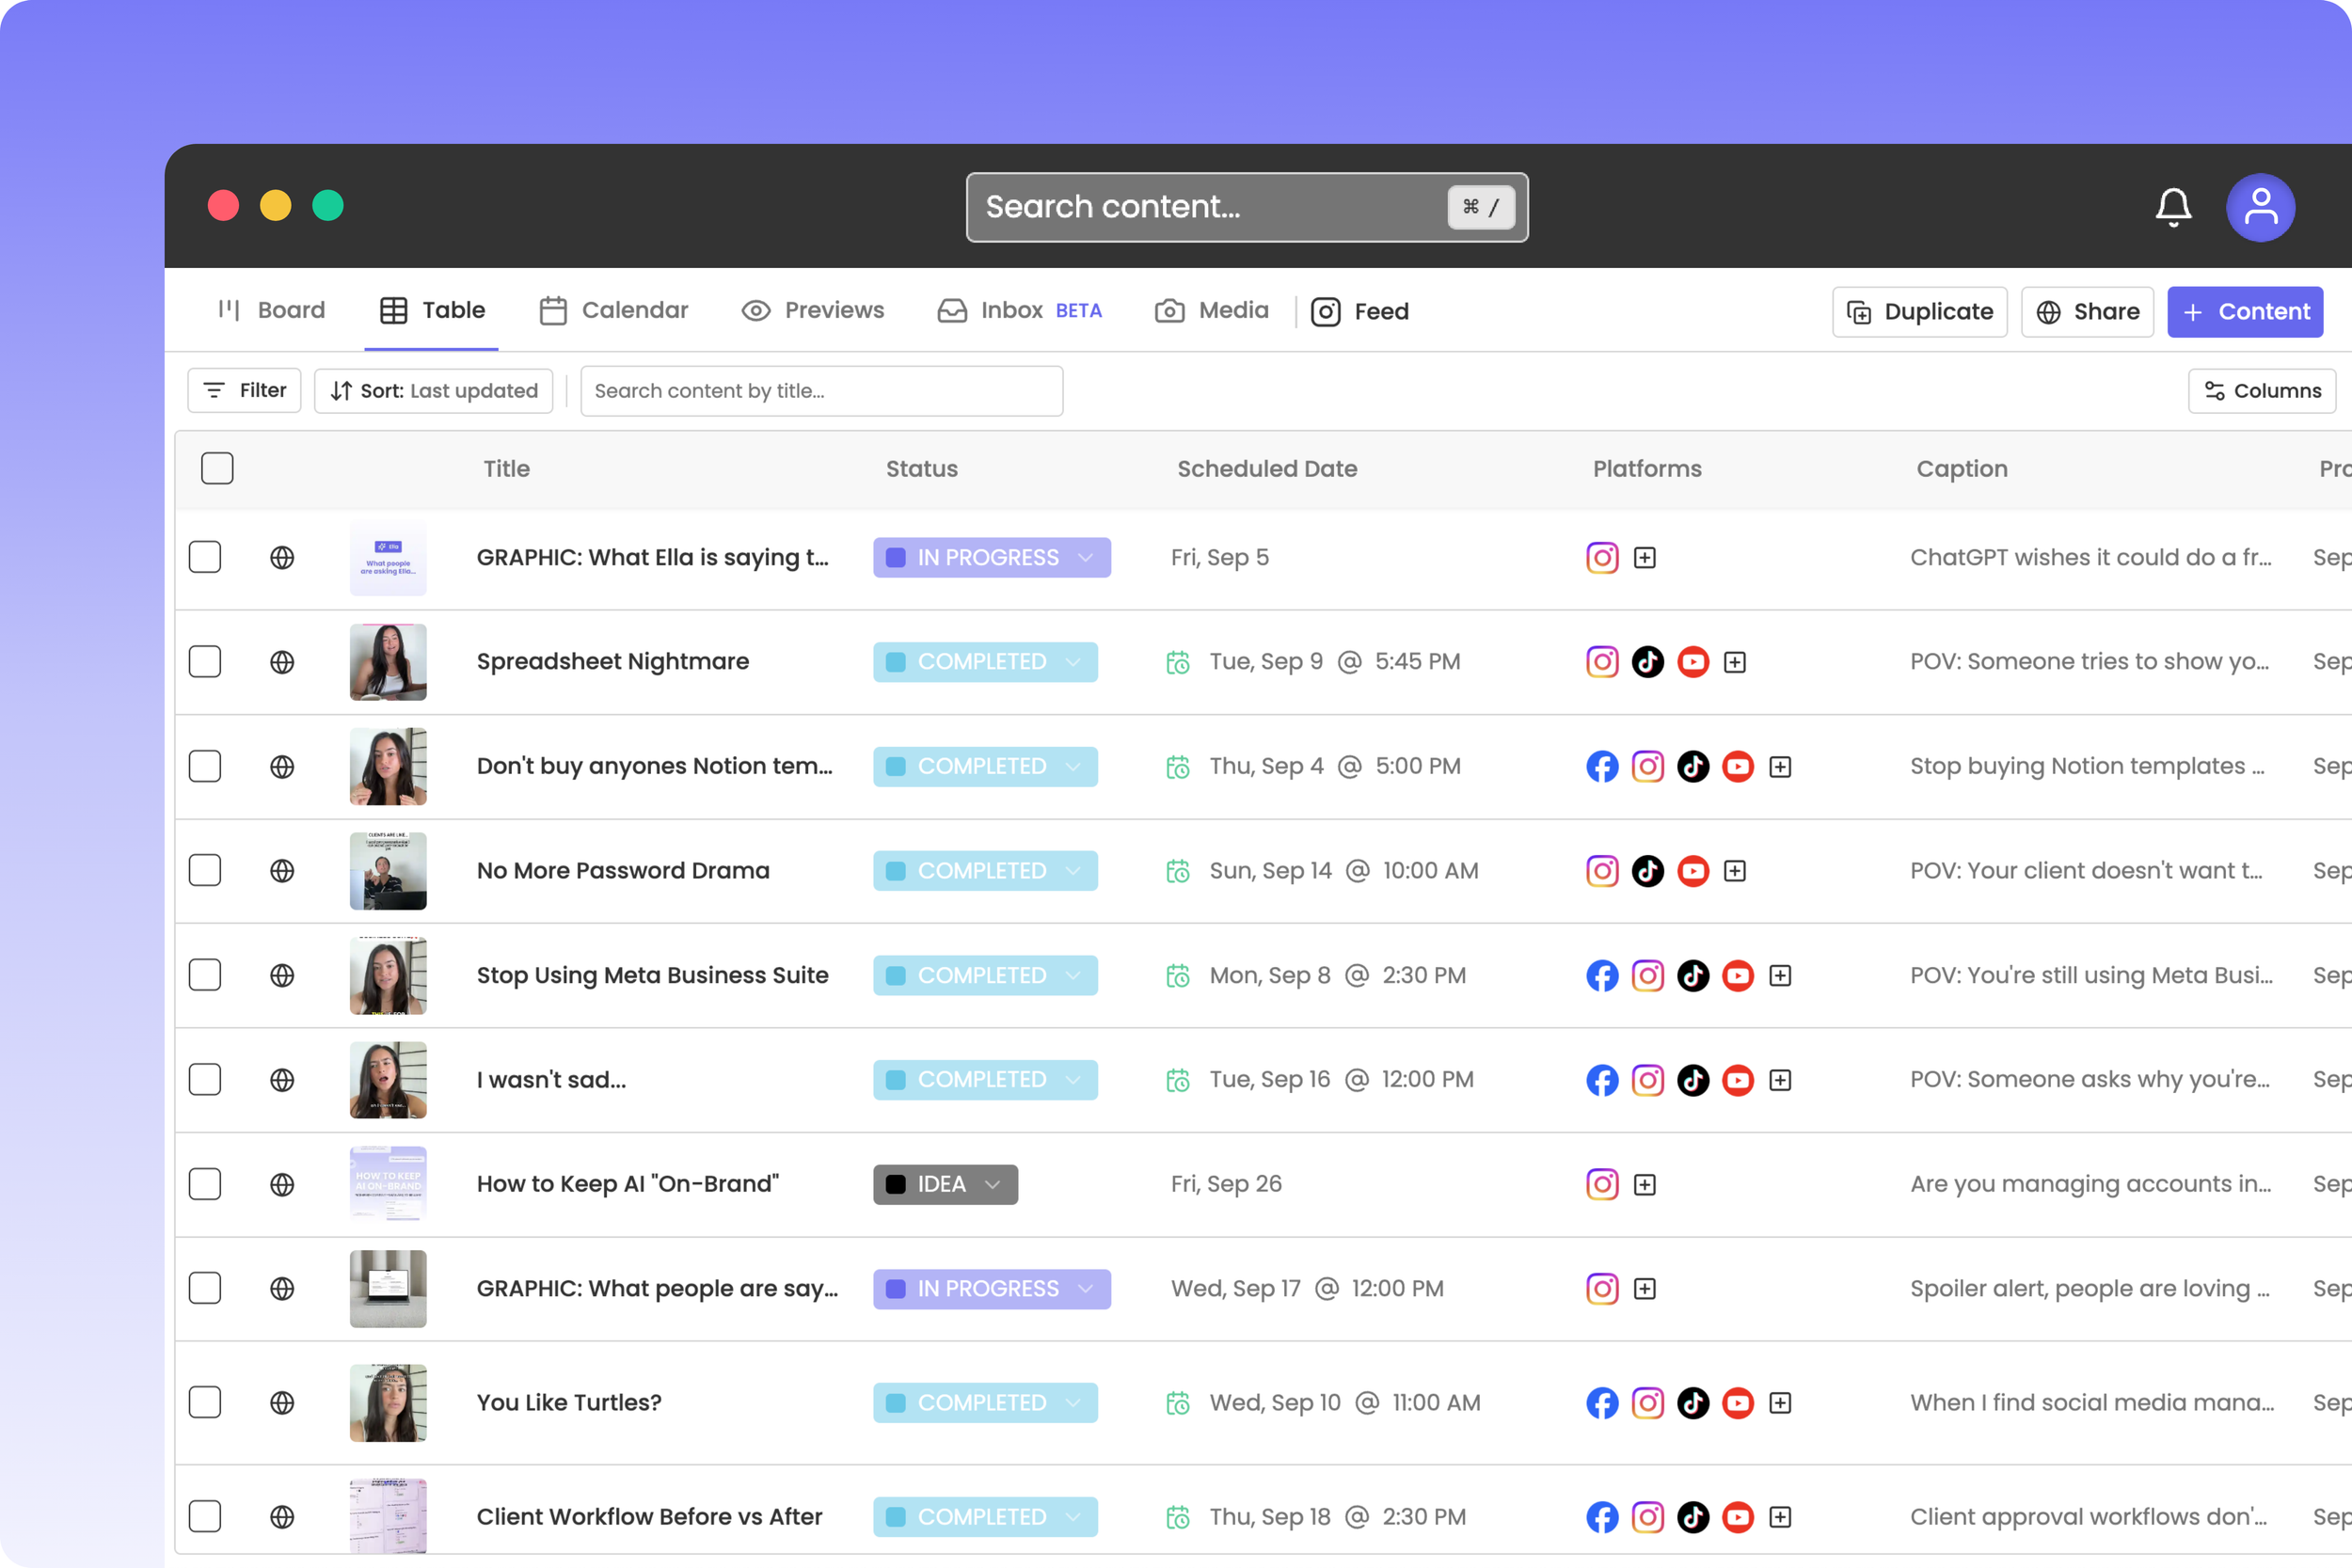Open the Sort: Last updated dropdown
The image size is (2352, 1568).
point(433,391)
